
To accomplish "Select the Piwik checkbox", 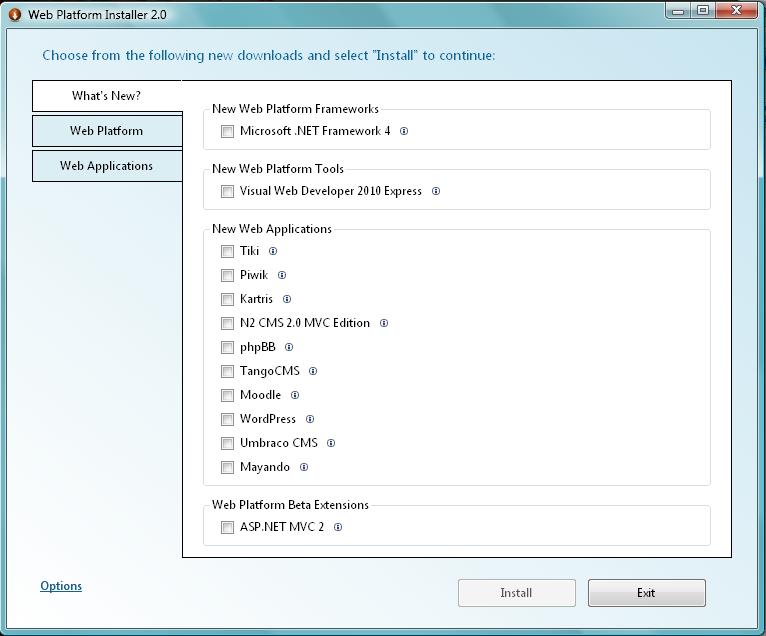I will [227, 276].
